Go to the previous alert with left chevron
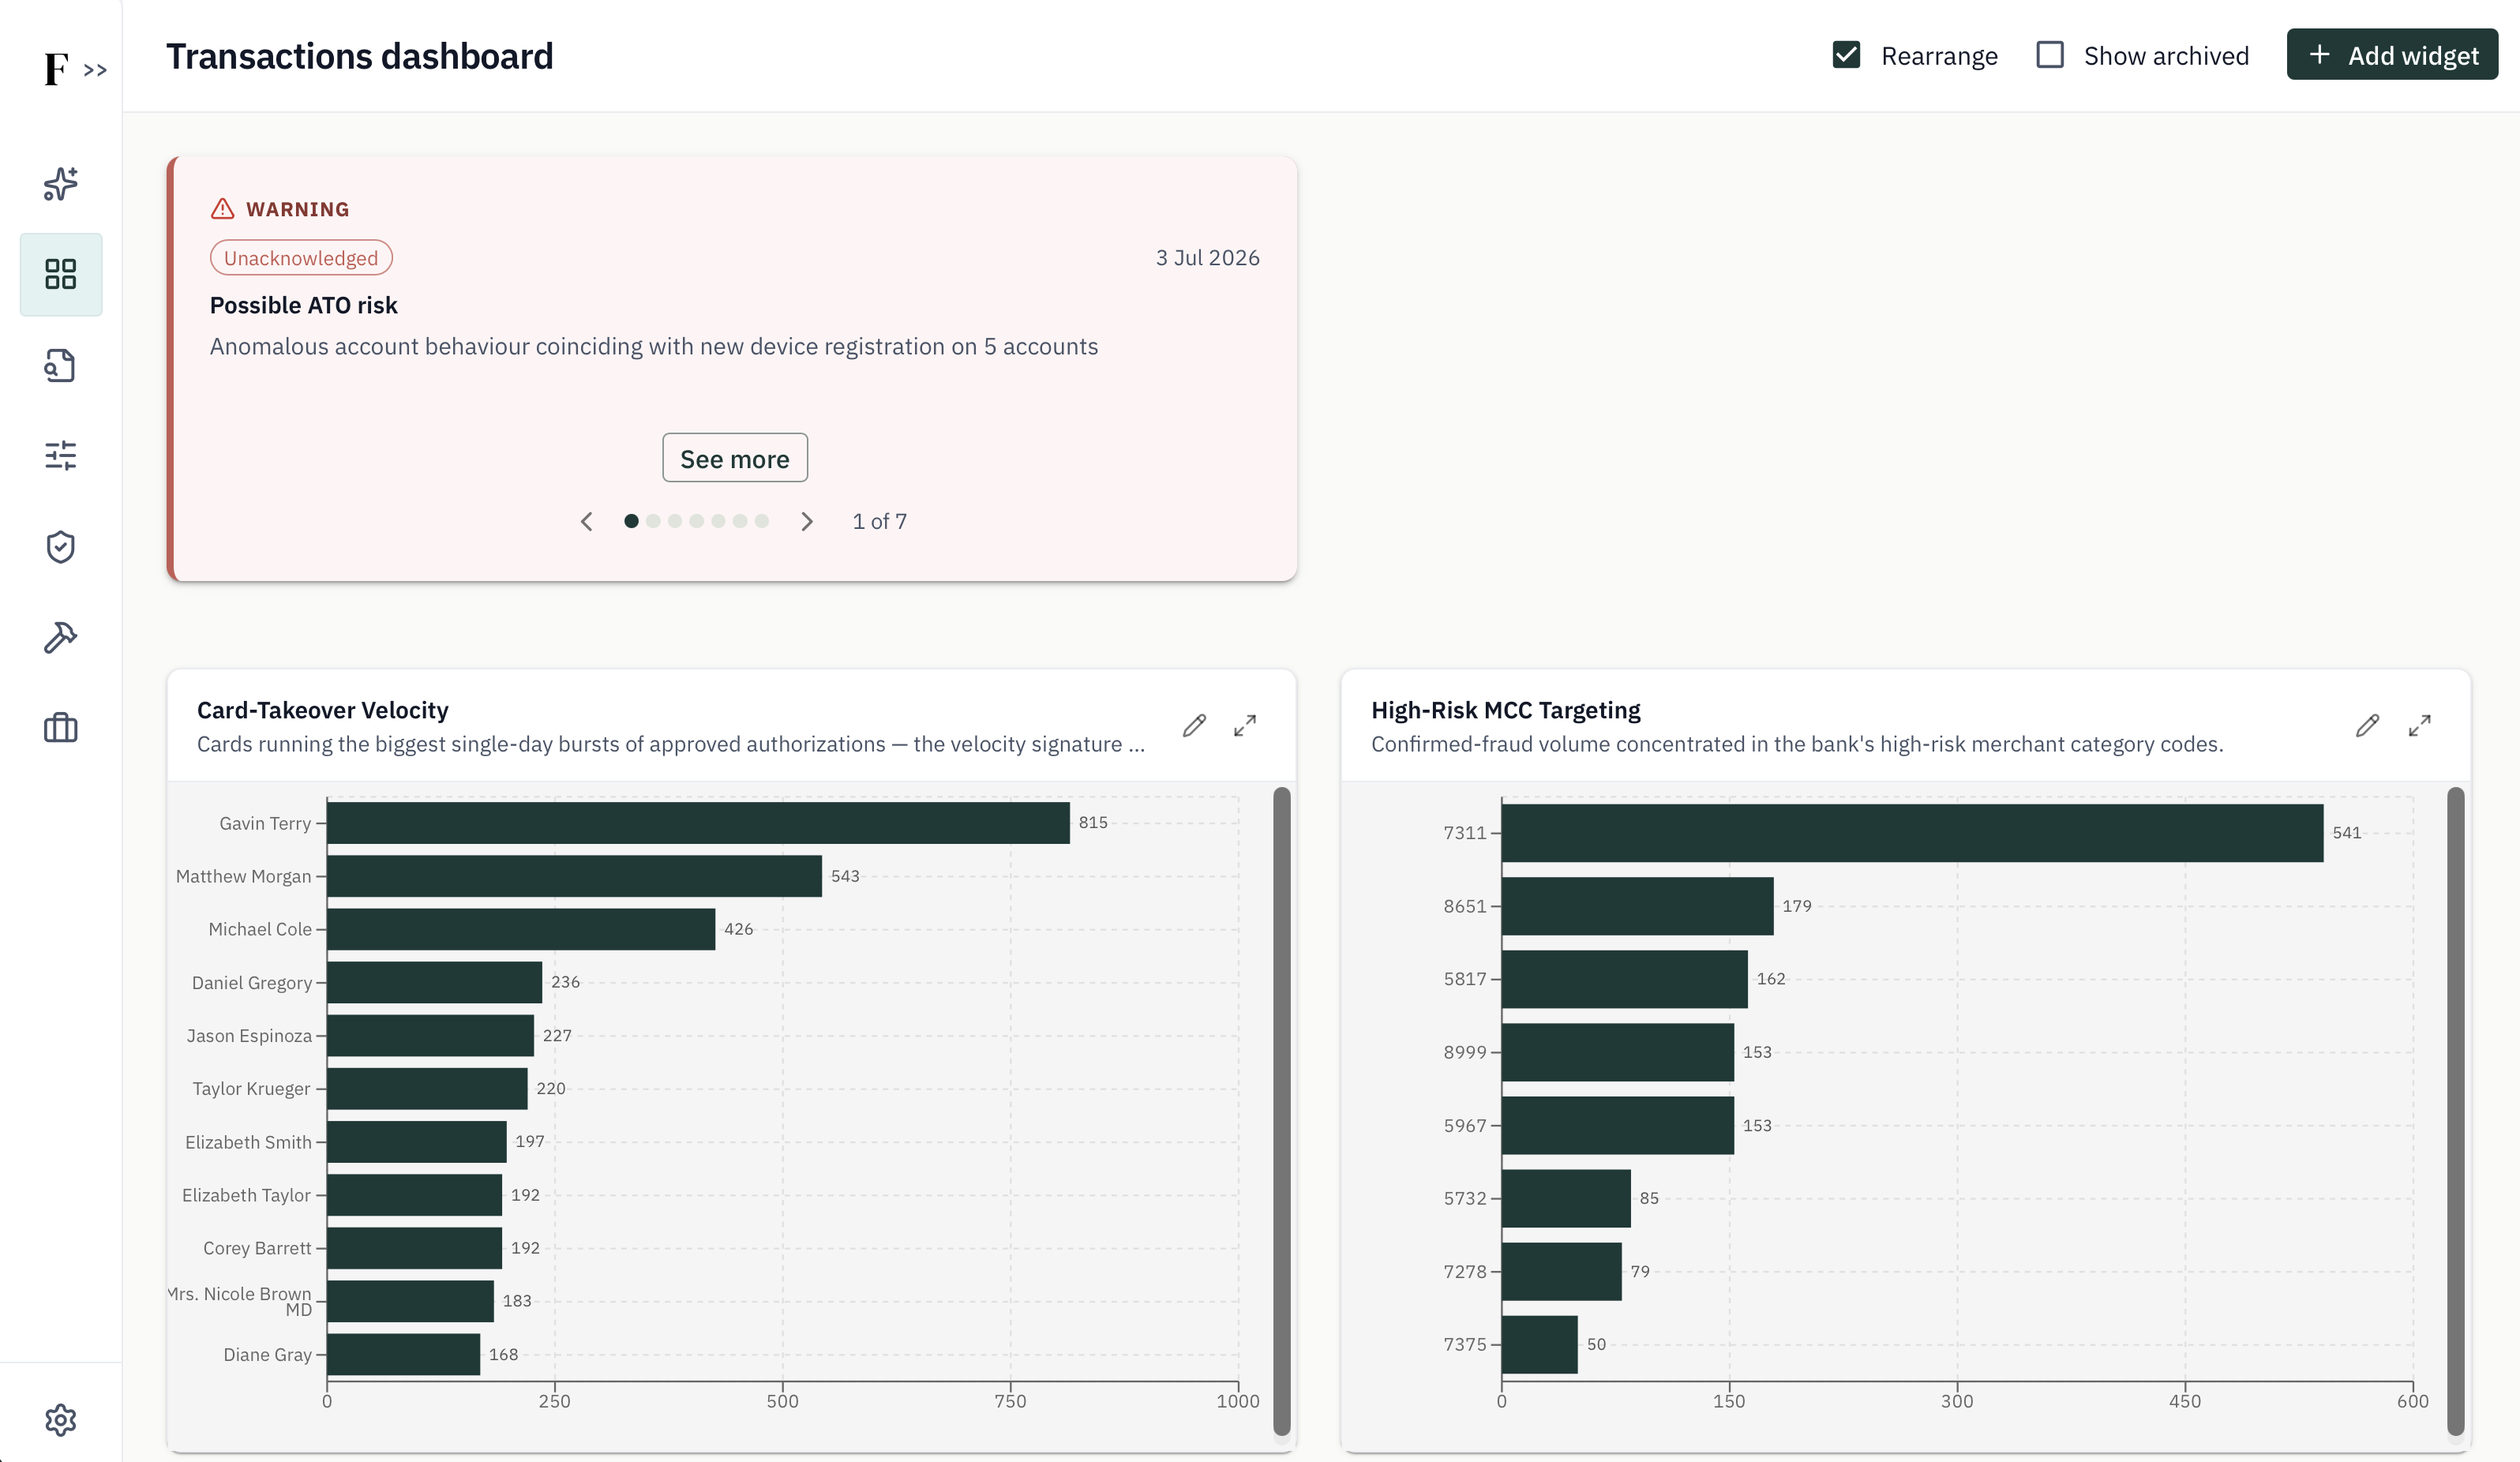 coord(587,522)
